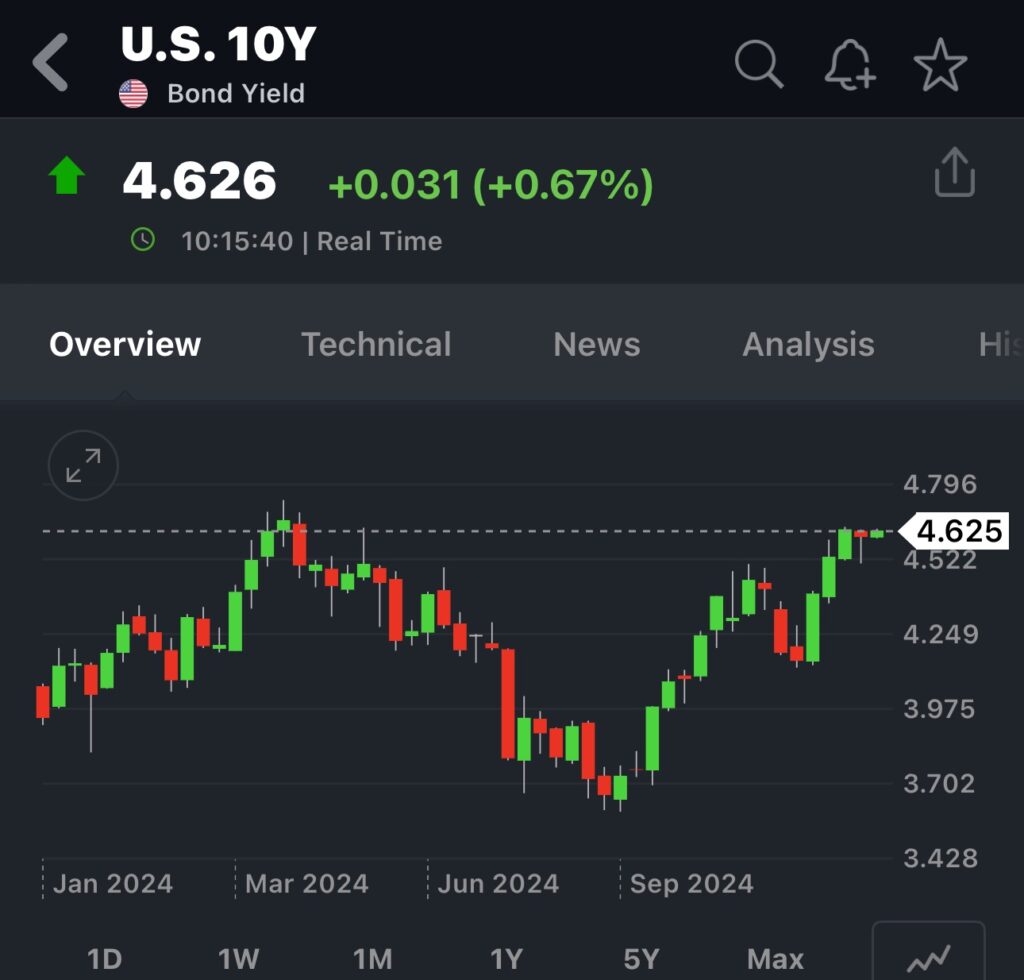1024x980 pixels.
Task: Go to the Analysis tab
Action: 808,344
